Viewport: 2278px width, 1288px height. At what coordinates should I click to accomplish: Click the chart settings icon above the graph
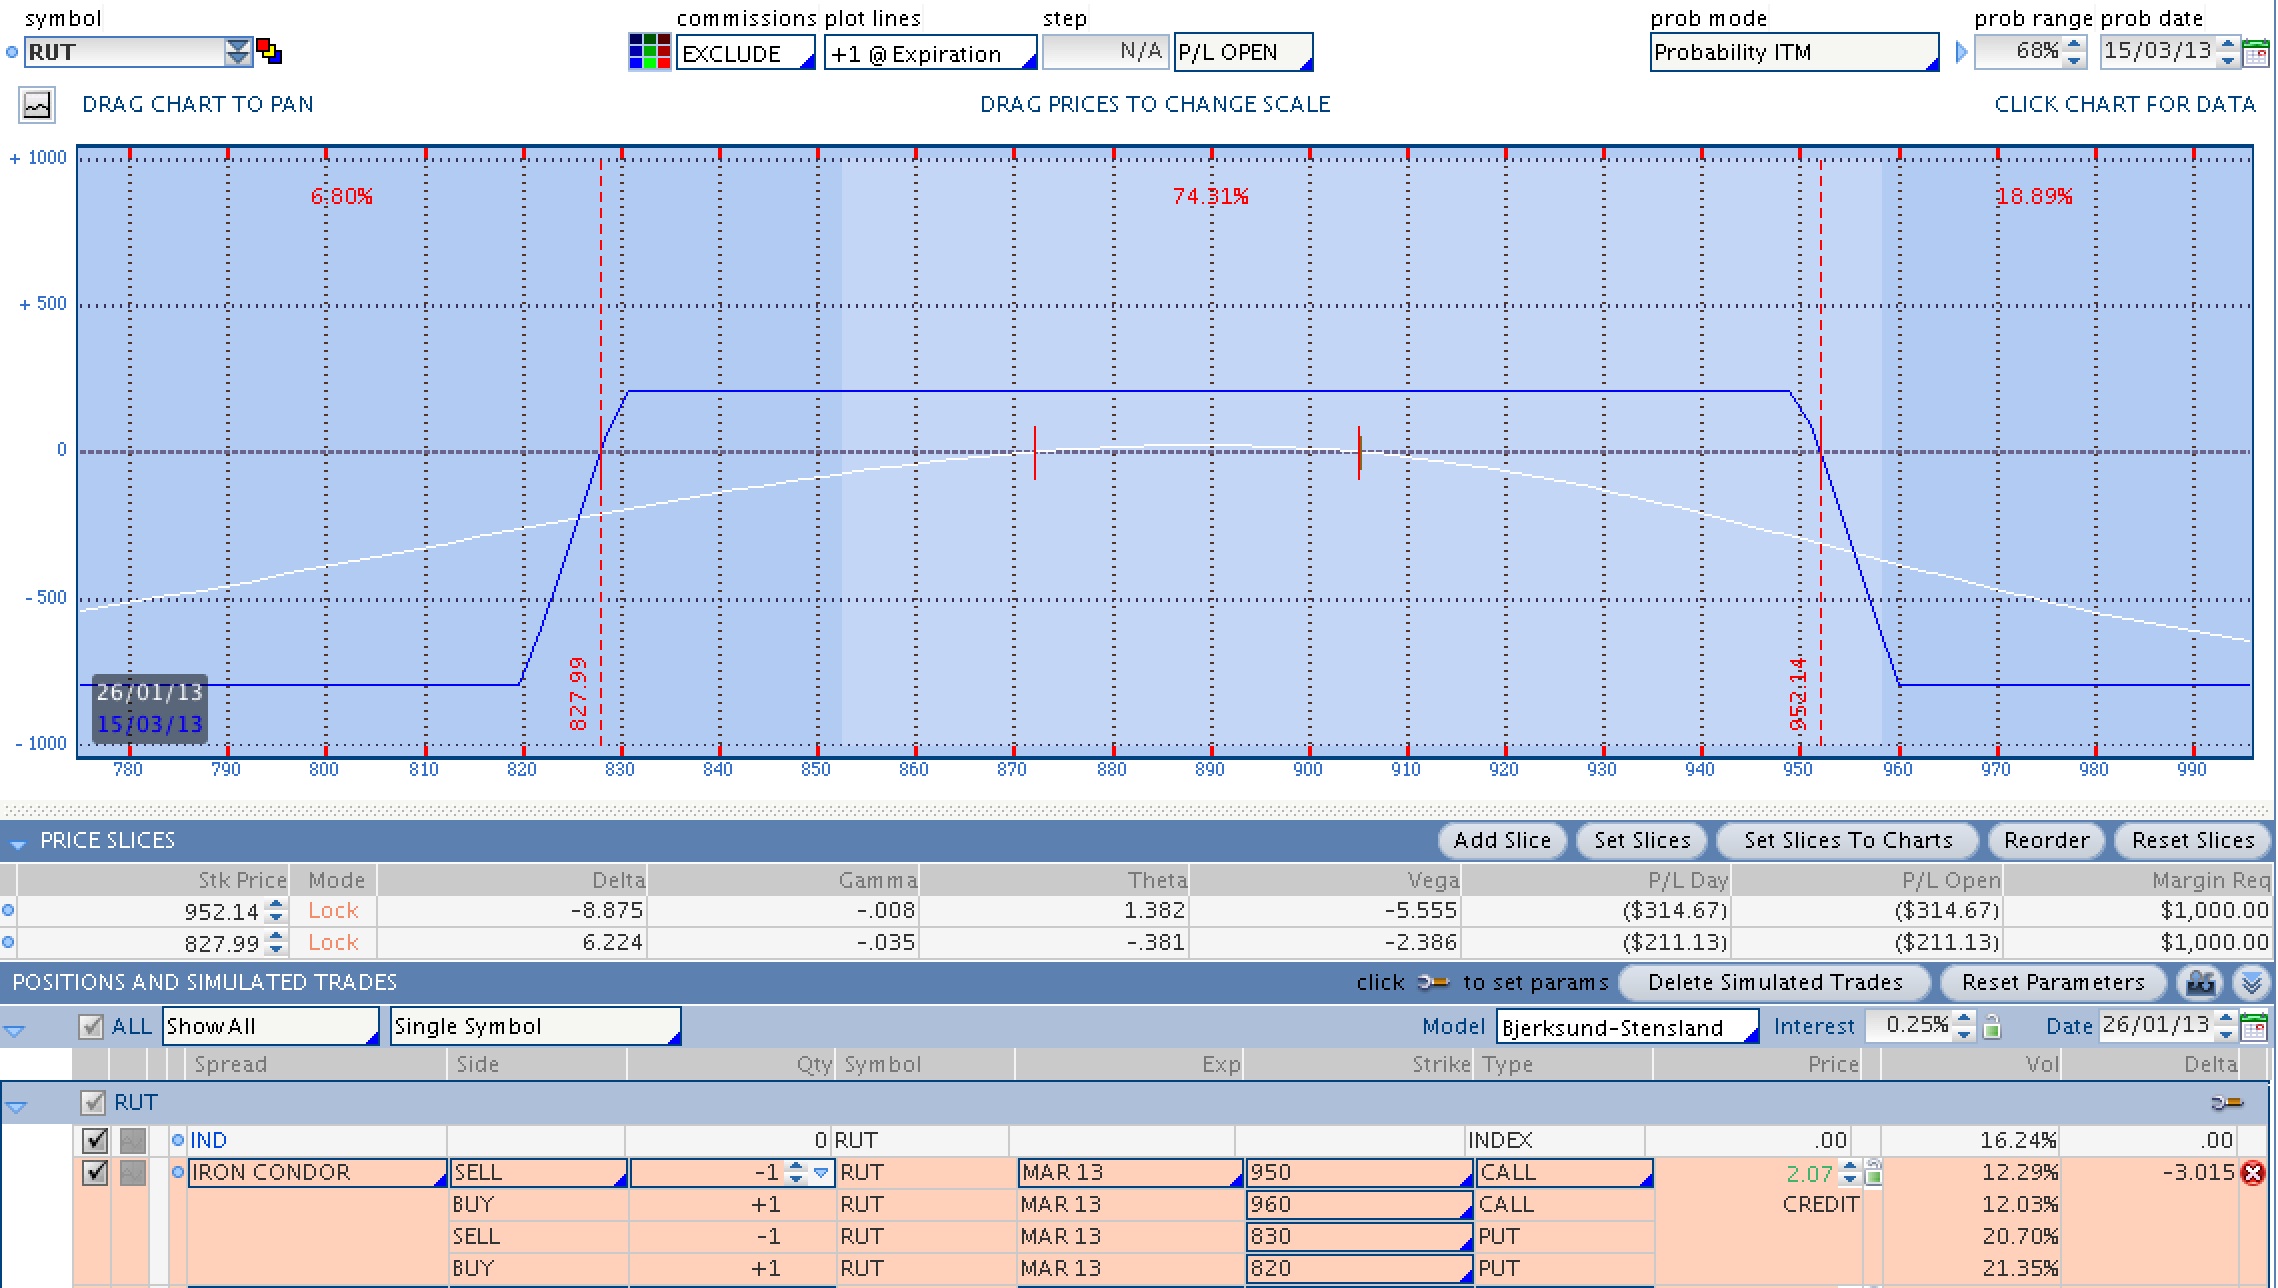[x=37, y=105]
